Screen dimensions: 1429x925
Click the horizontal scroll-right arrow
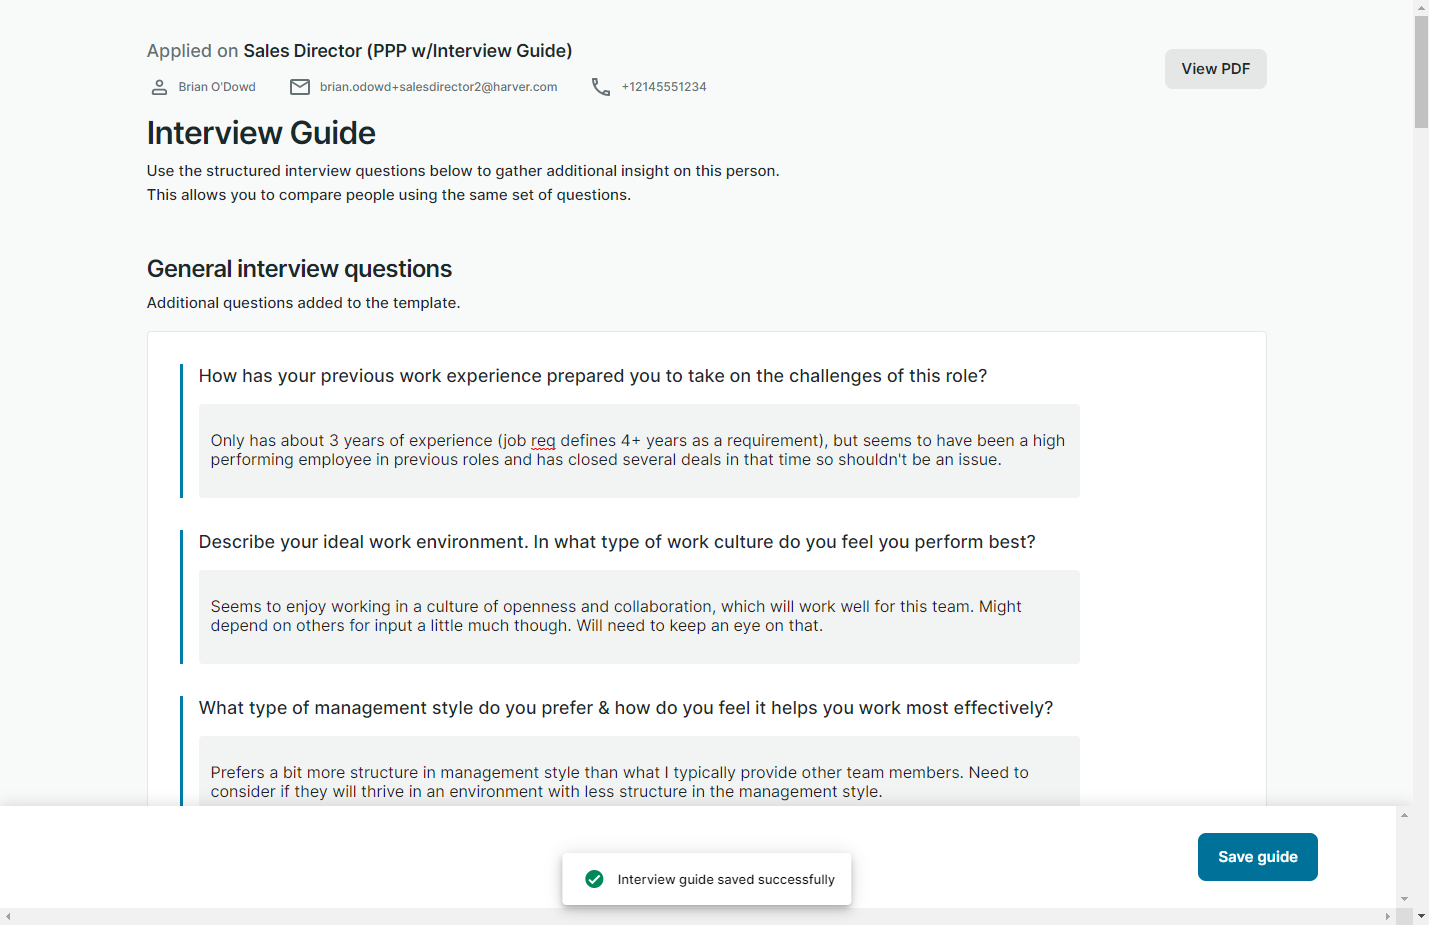1387,916
